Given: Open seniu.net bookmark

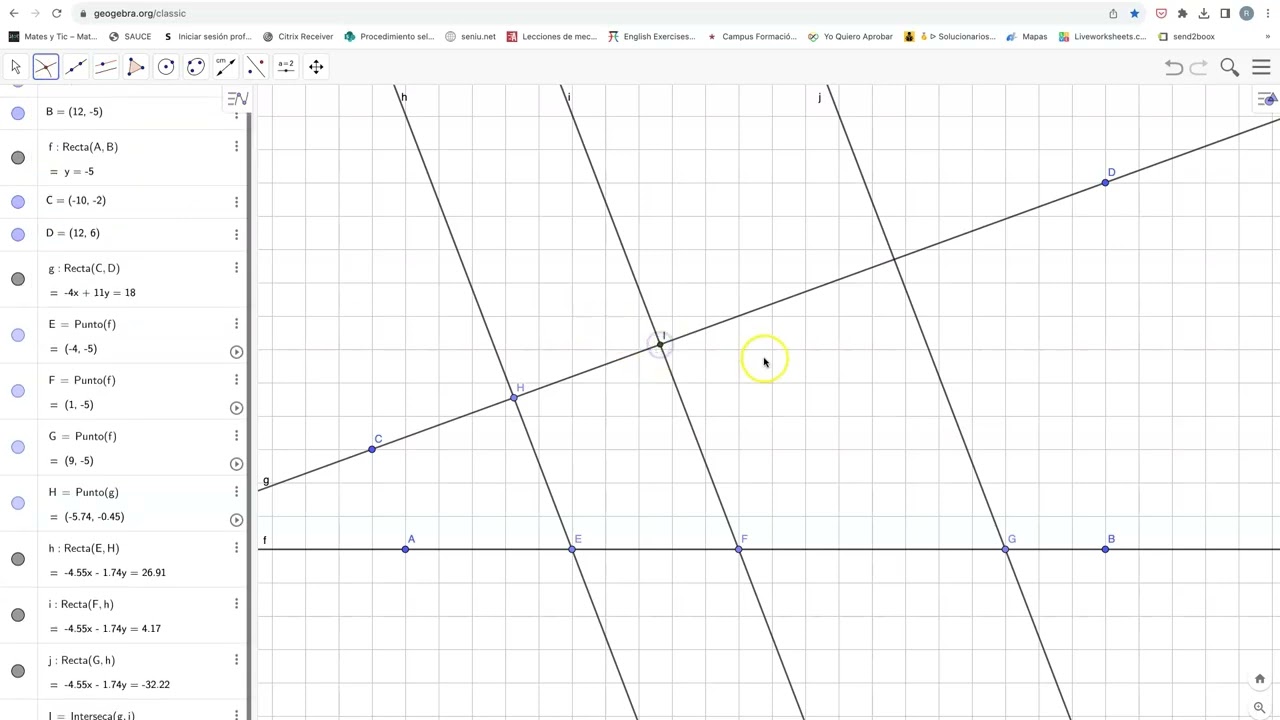Looking at the screenshot, I should tap(470, 36).
